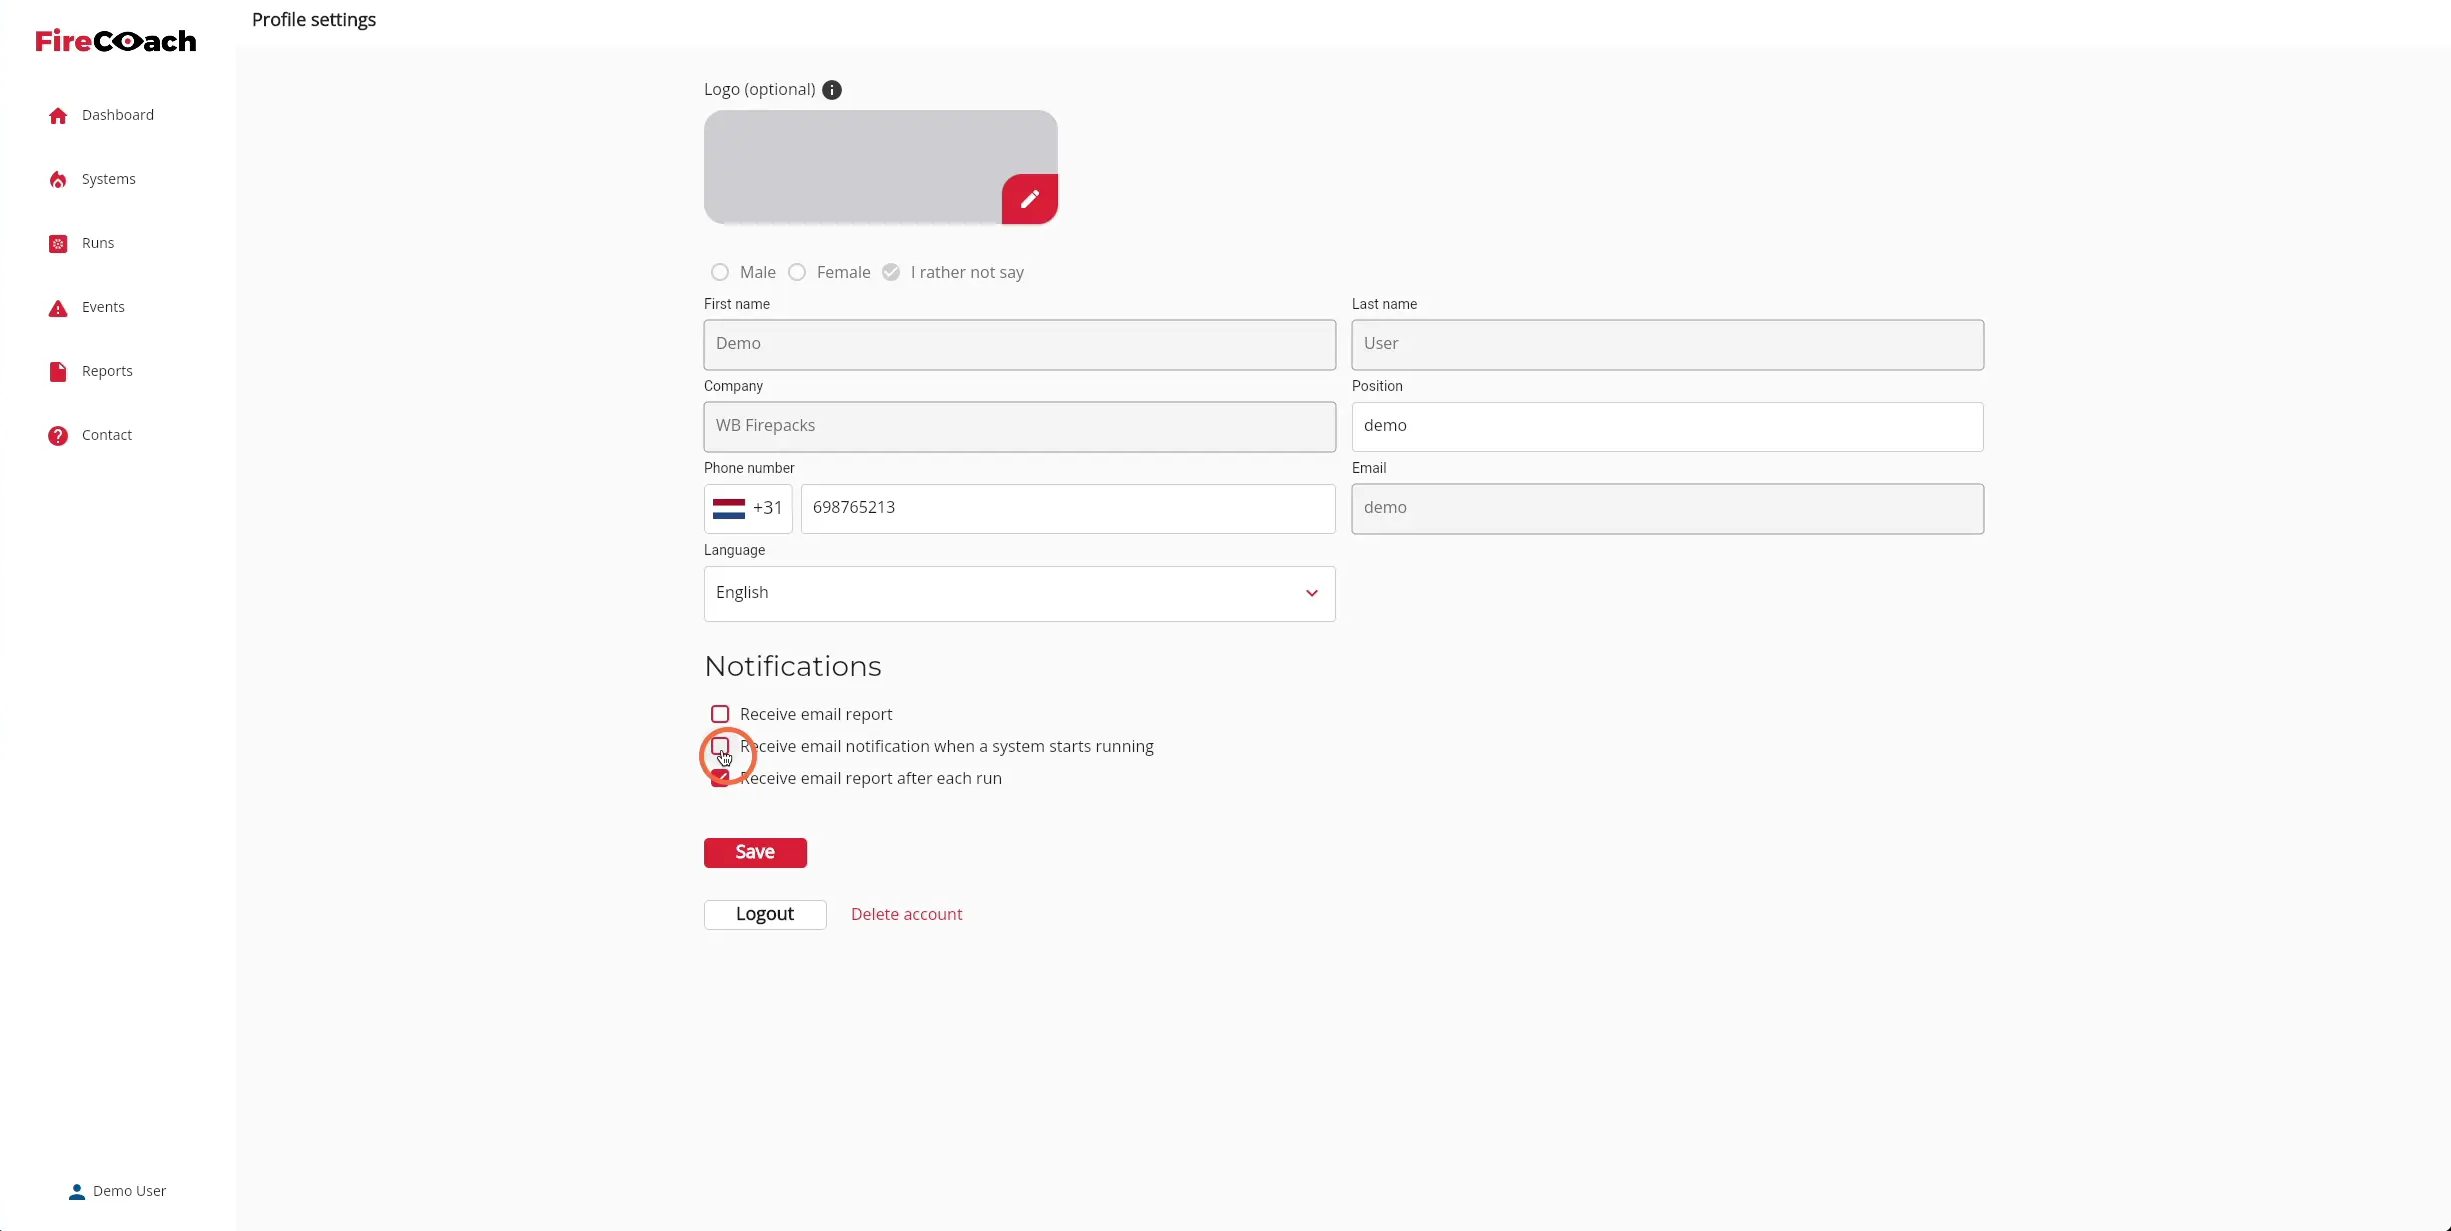Click the Last name field

[x=1668, y=345]
